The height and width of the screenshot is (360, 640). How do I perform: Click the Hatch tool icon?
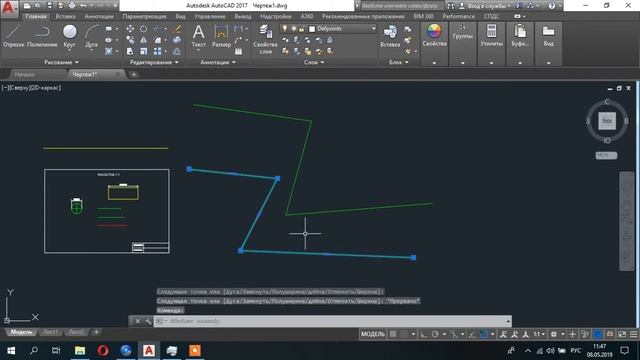(x=109, y=51)
